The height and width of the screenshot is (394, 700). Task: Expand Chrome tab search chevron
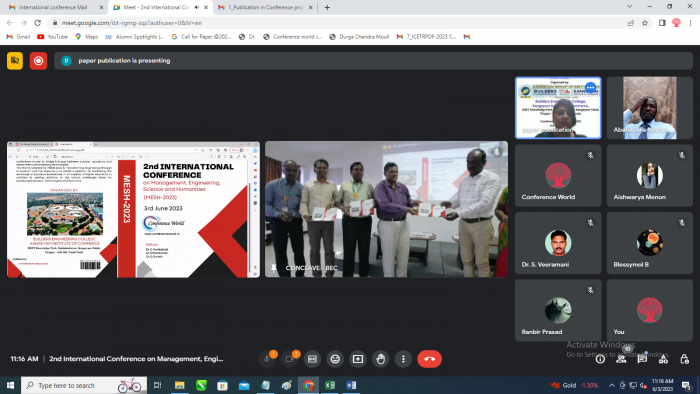point(629,7)
